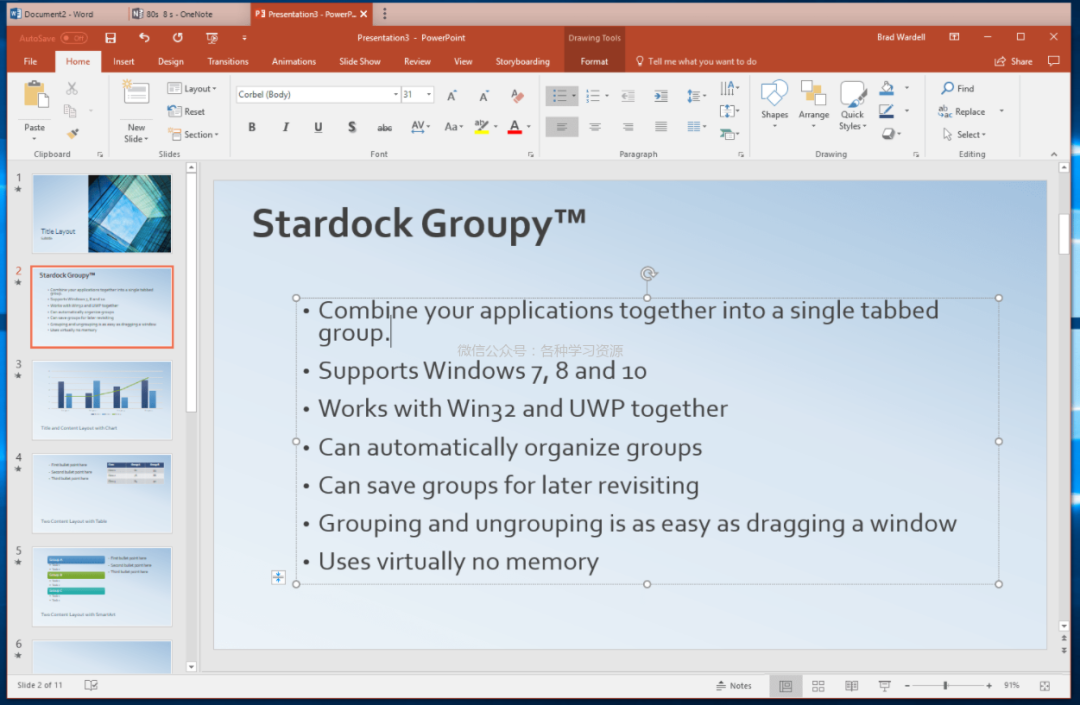Expand the Layout dropdown

pyautogui.click(x=192, y=89)
